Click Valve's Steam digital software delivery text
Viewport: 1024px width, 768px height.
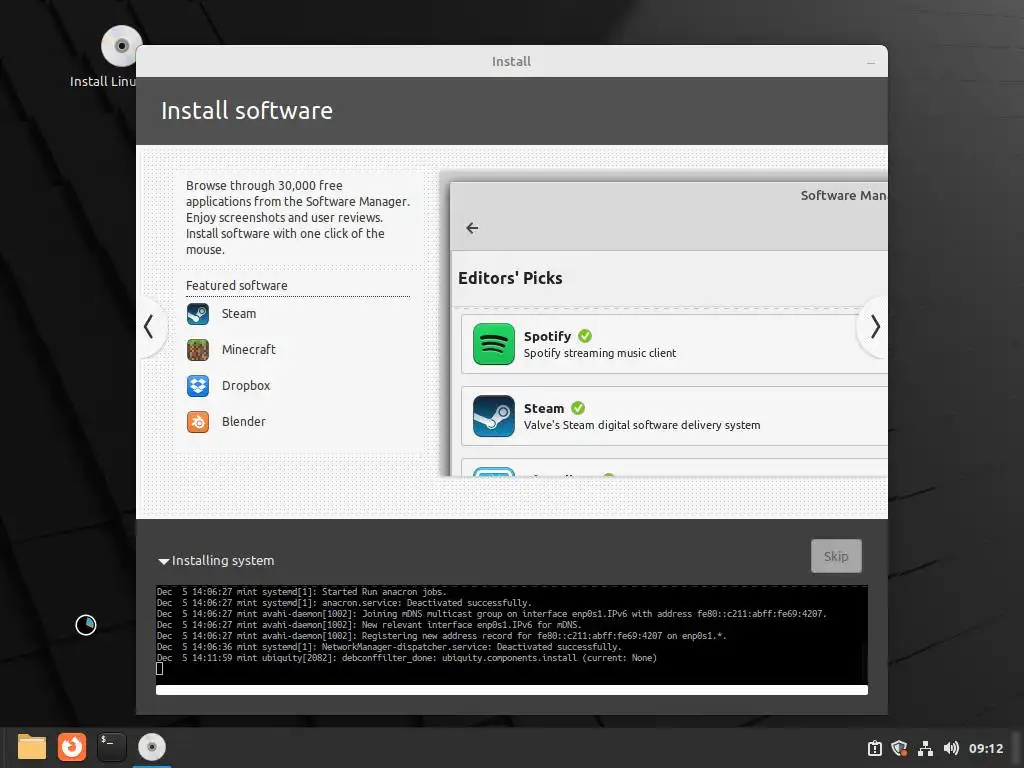[642, 425]
